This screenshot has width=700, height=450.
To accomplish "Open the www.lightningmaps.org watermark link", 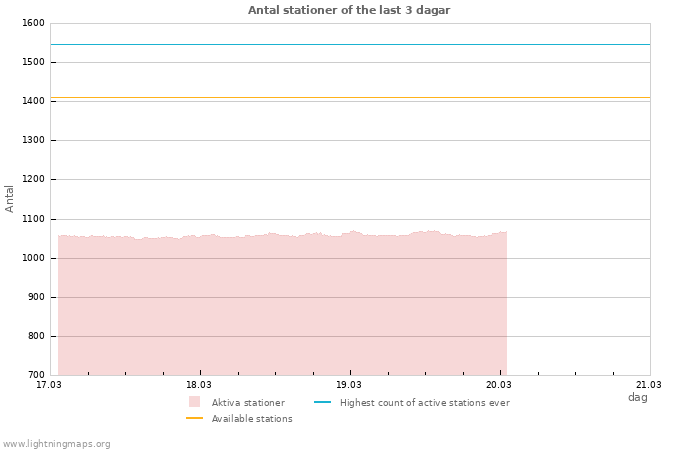I will point(57,444).
